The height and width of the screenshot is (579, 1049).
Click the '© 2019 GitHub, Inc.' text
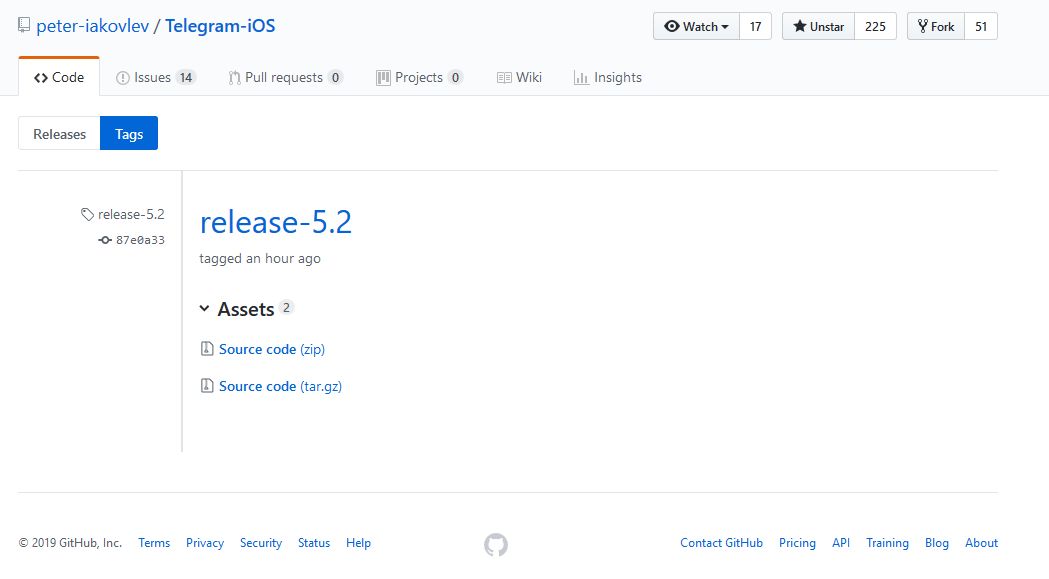point(70,543)
